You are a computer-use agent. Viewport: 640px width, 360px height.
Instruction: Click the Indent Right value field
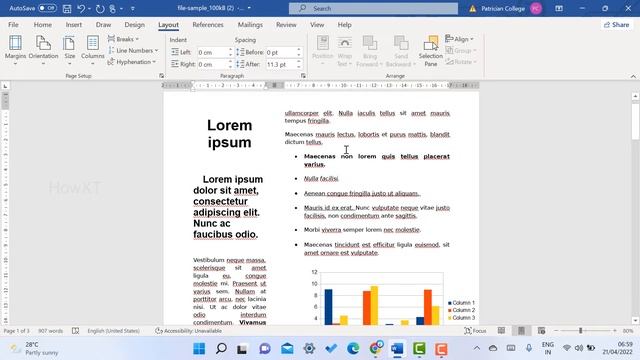click(212, 64)
